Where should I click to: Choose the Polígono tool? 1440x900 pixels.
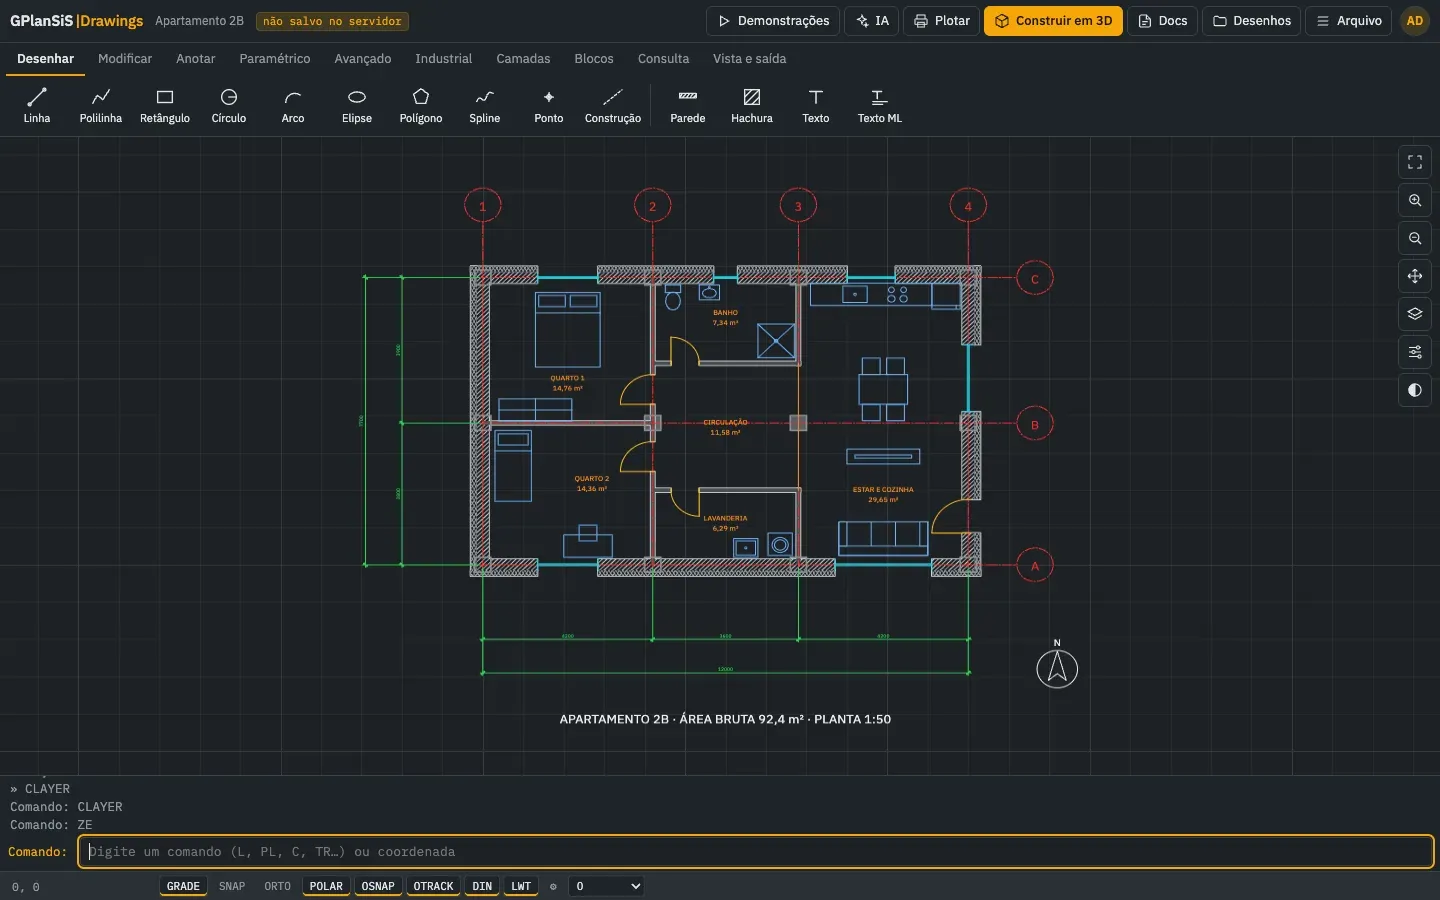tap(421, 105)
